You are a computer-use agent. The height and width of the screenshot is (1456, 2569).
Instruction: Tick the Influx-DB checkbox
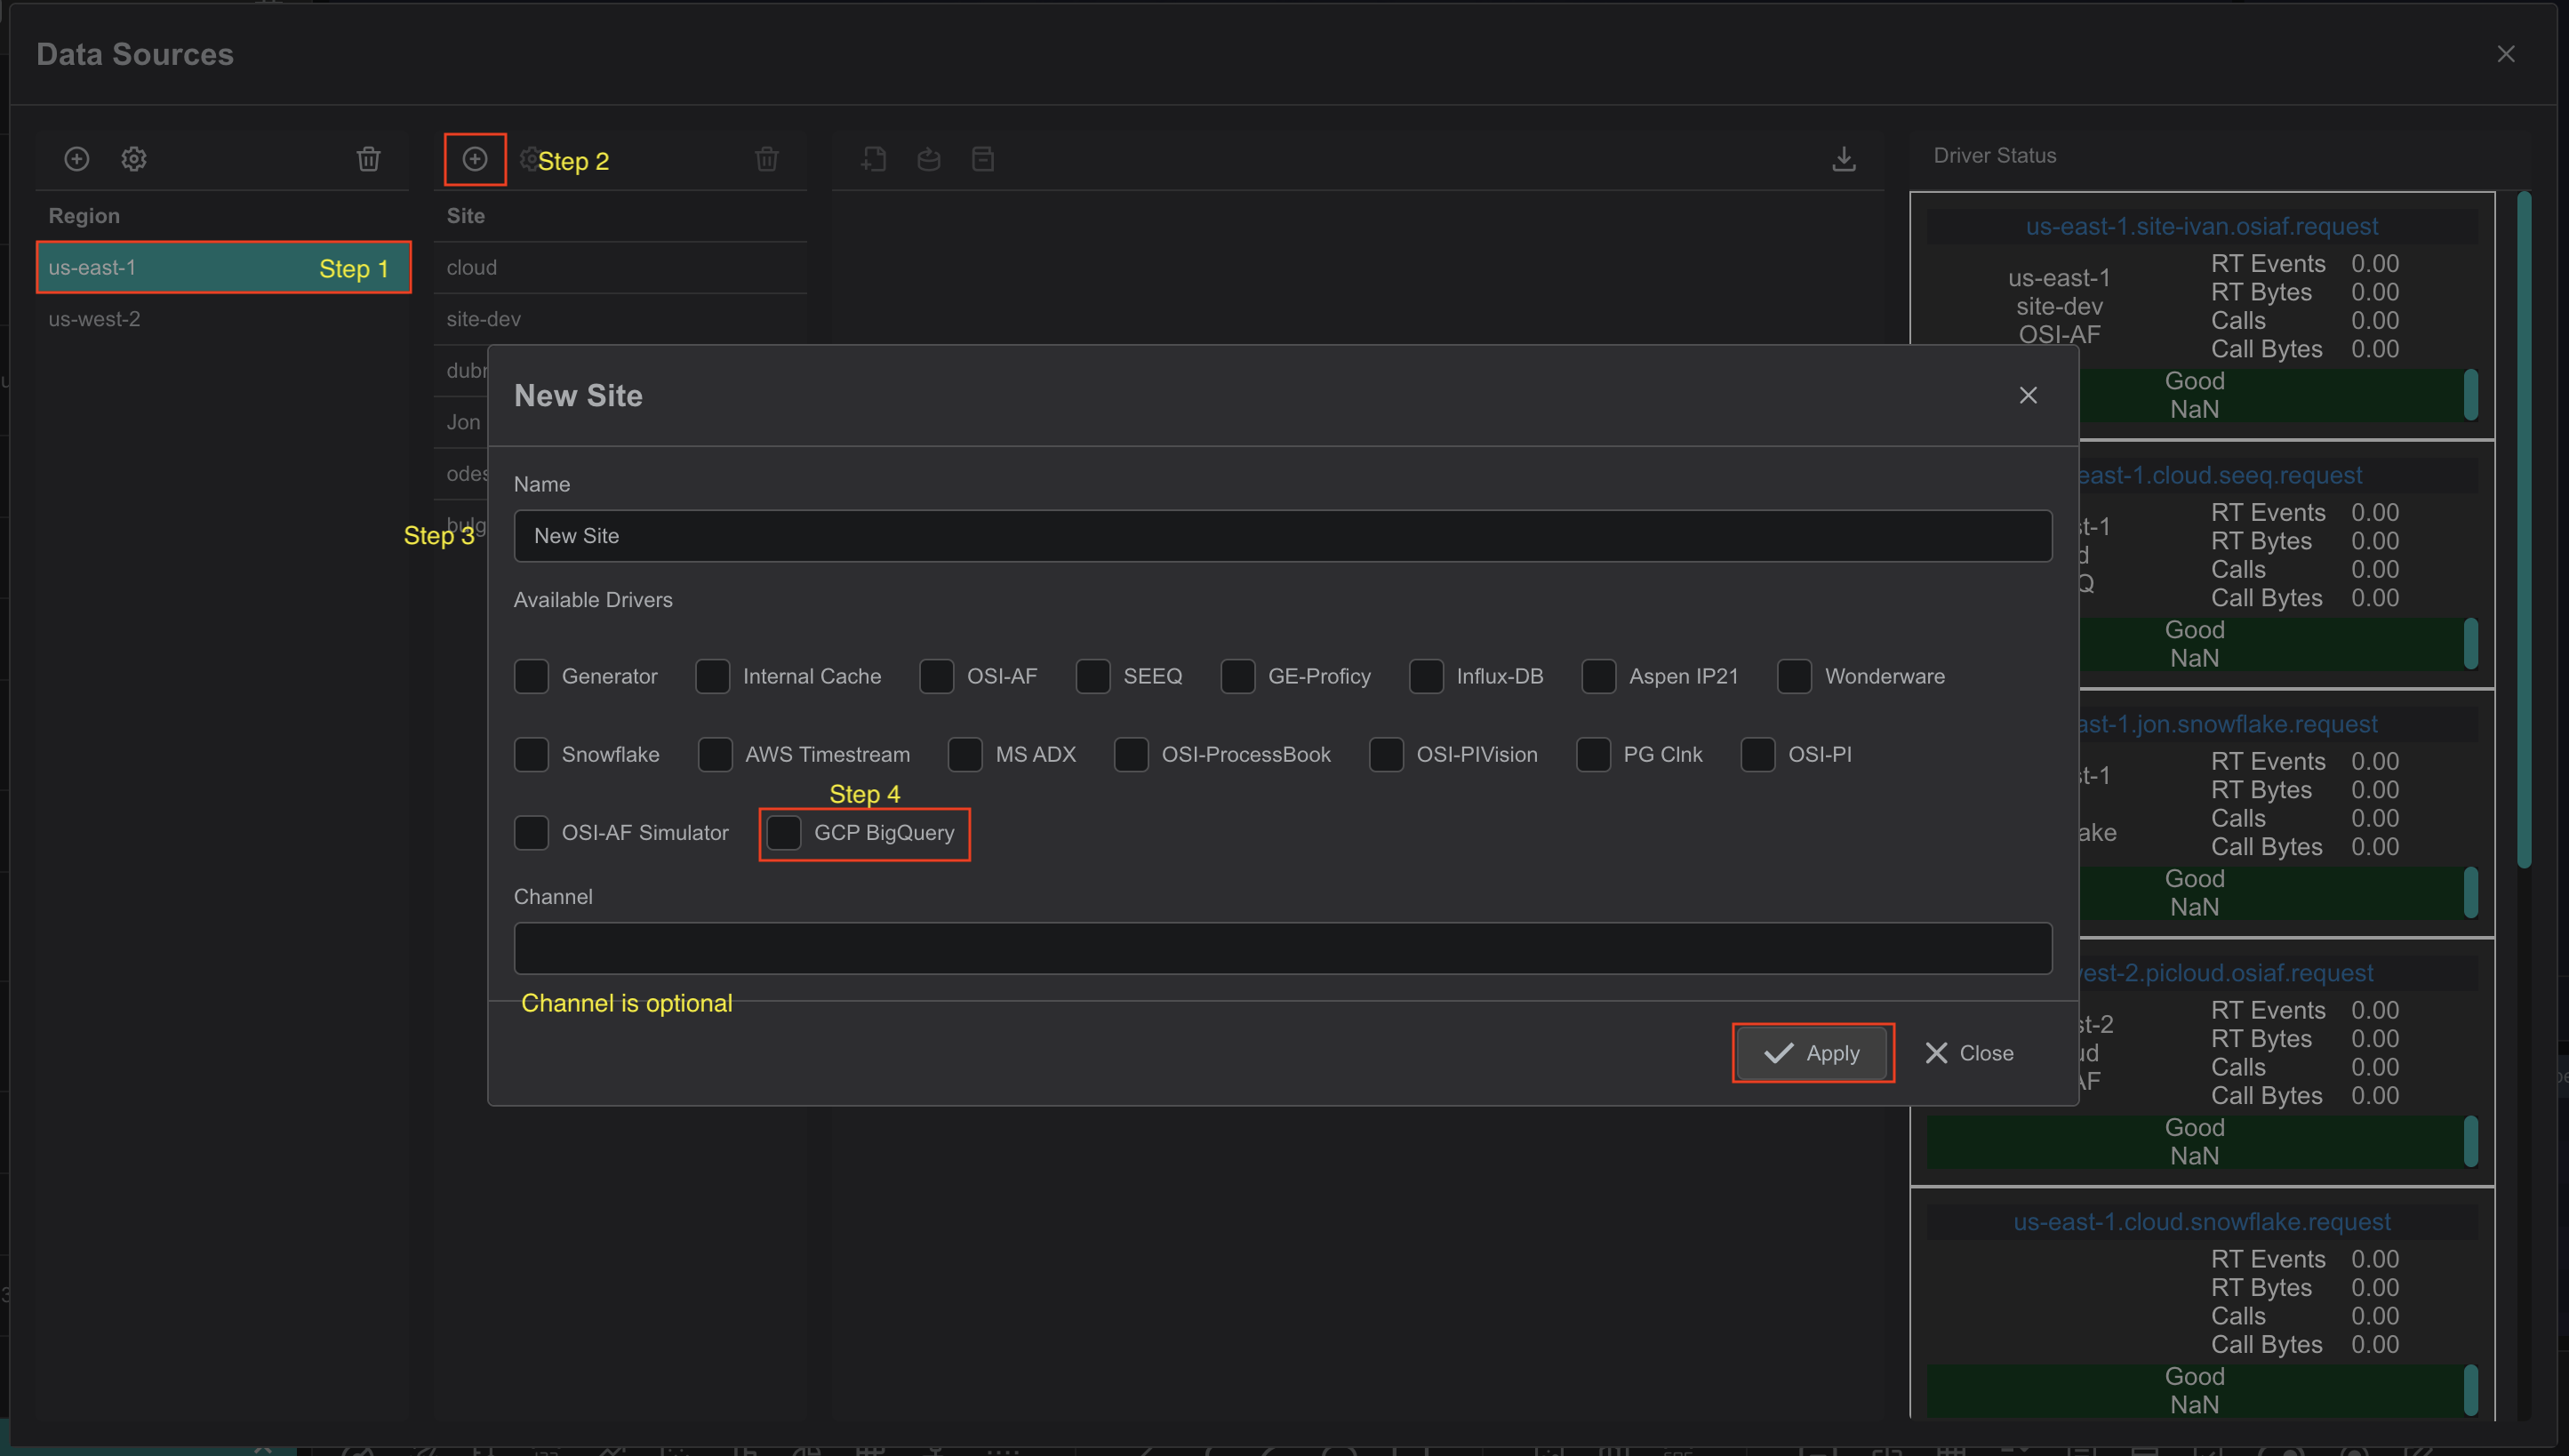click(1426, 677)
